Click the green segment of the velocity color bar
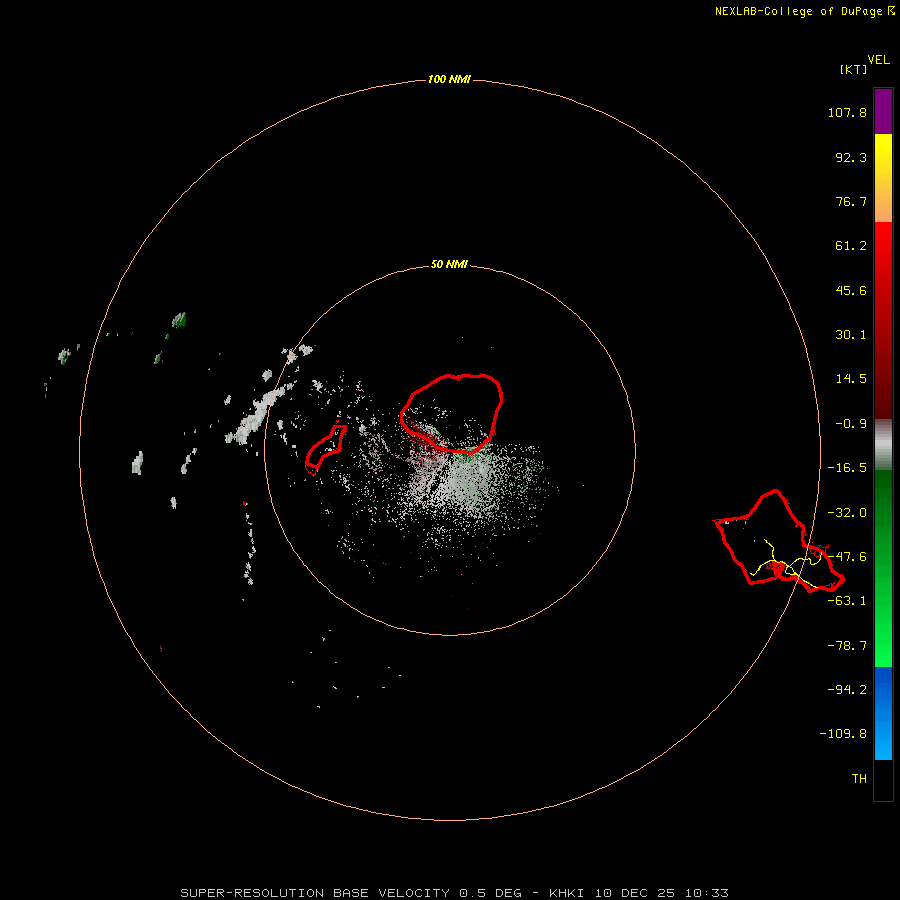 (883, 568)
